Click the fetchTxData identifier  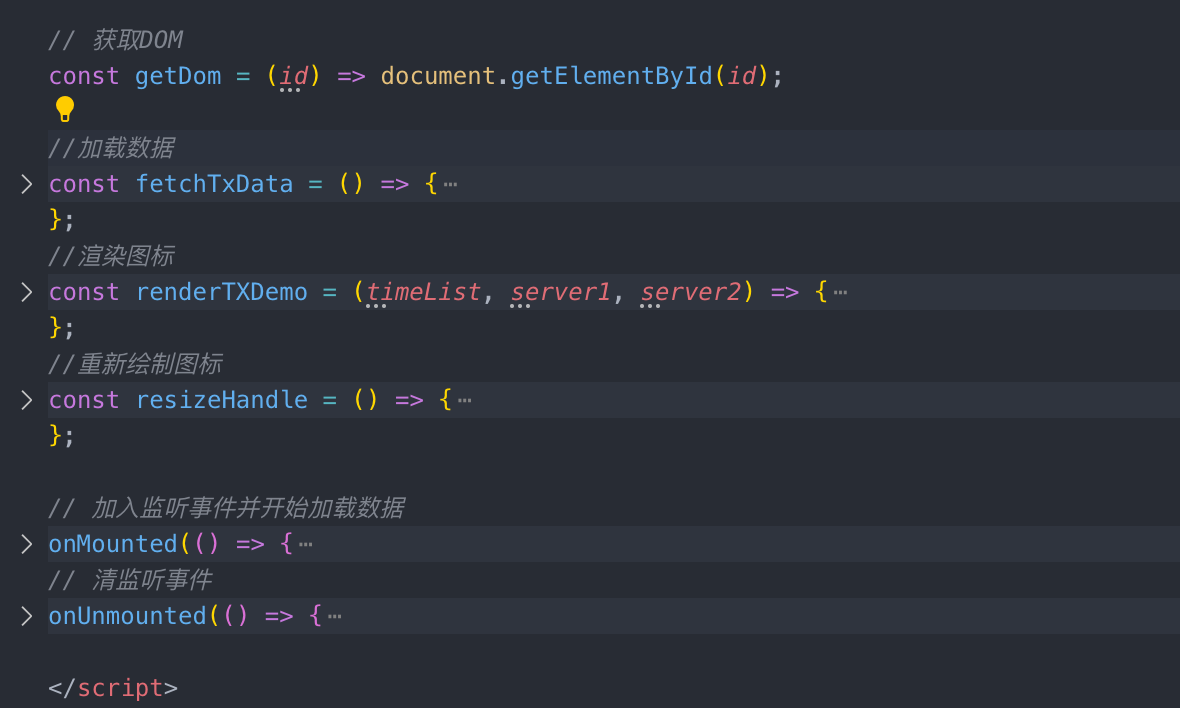(x=214, y=184)
